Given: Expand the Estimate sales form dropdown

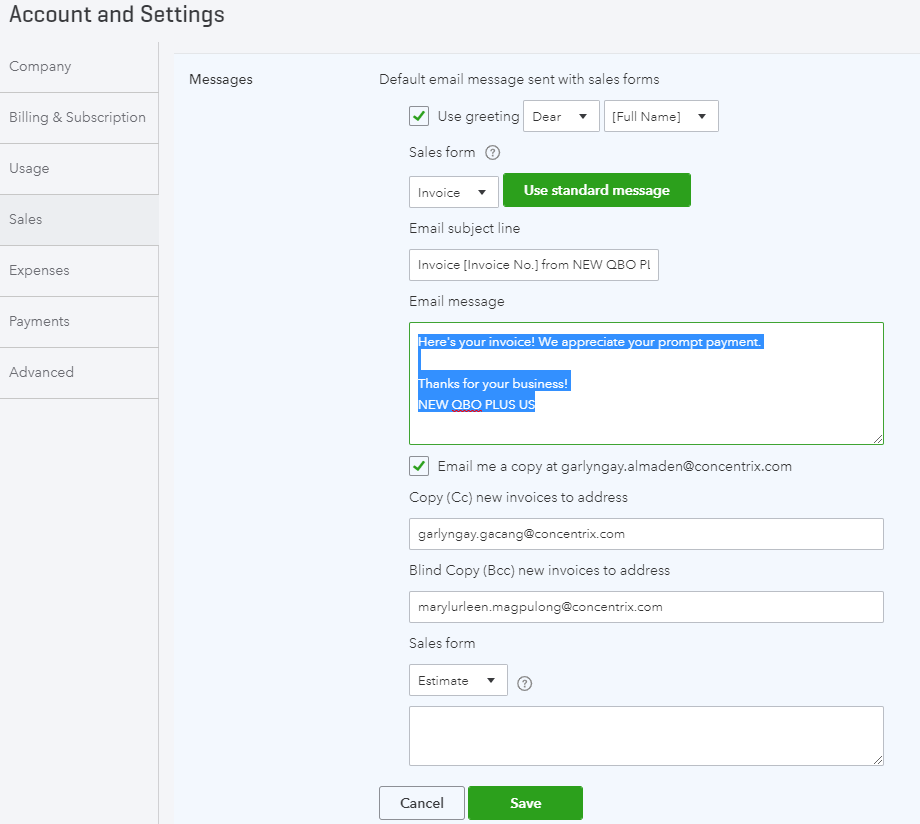Looking at the screenshot, I should click(457, 680).
